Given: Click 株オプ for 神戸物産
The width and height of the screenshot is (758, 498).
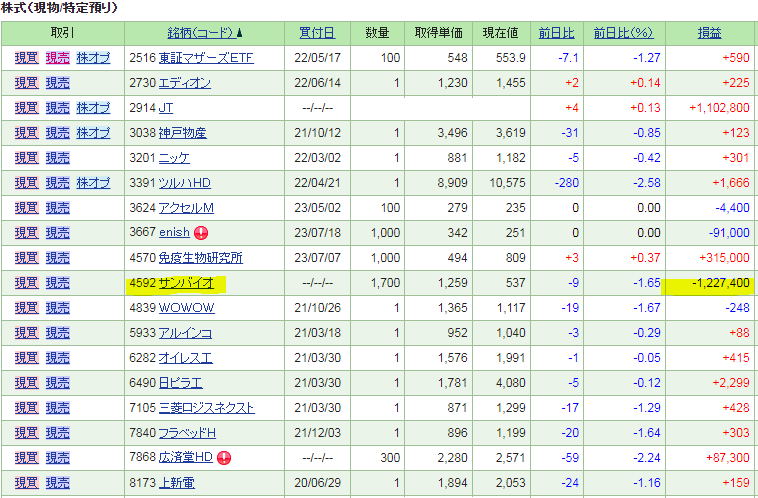Looking at the screenshot, I should pos(93,133).
